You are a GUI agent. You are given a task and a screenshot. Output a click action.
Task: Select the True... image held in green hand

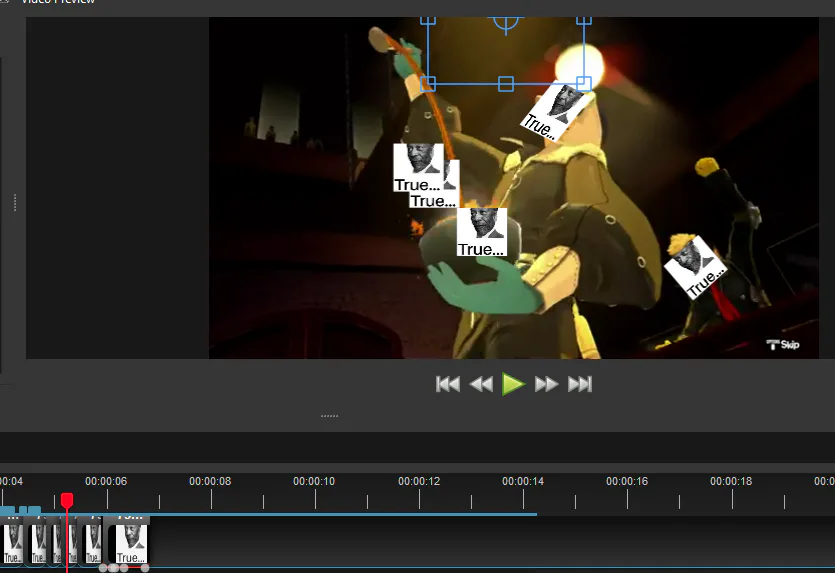tap(482, 232)
